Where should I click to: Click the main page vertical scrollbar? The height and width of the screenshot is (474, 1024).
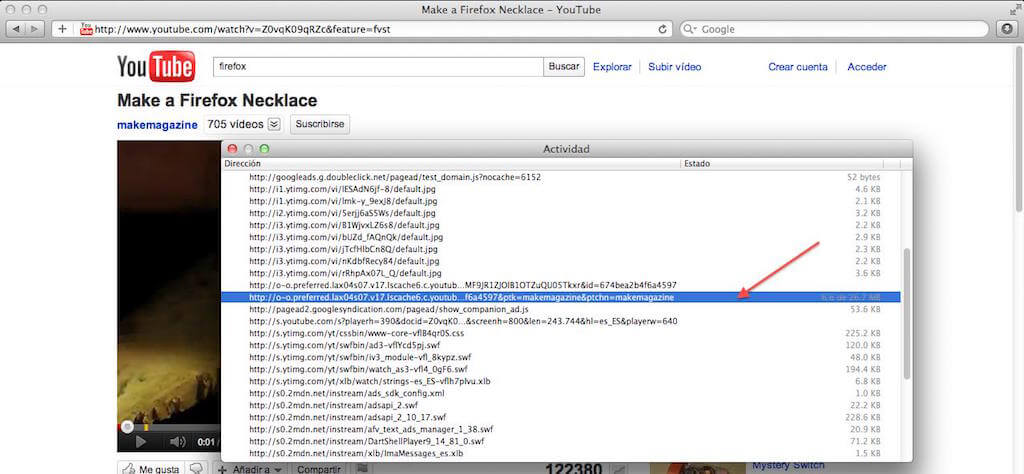coord(1019,131)
